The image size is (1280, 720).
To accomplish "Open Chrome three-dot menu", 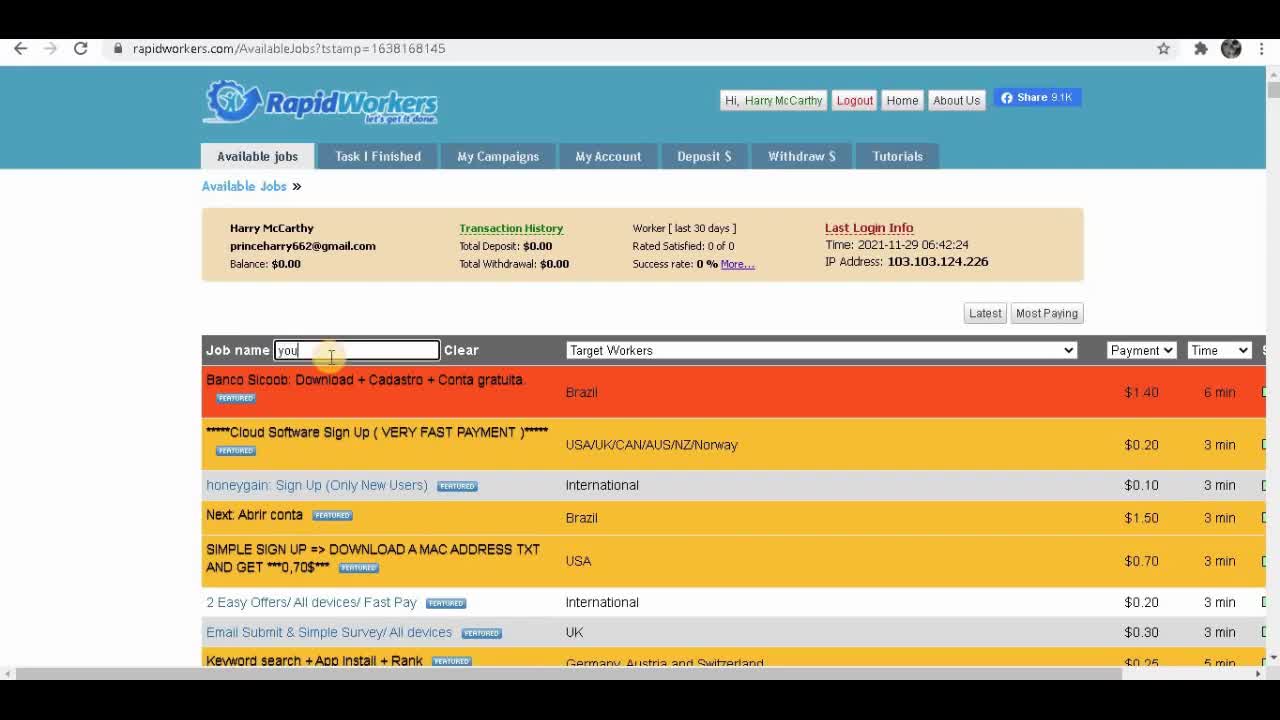I will [1260, 48].
